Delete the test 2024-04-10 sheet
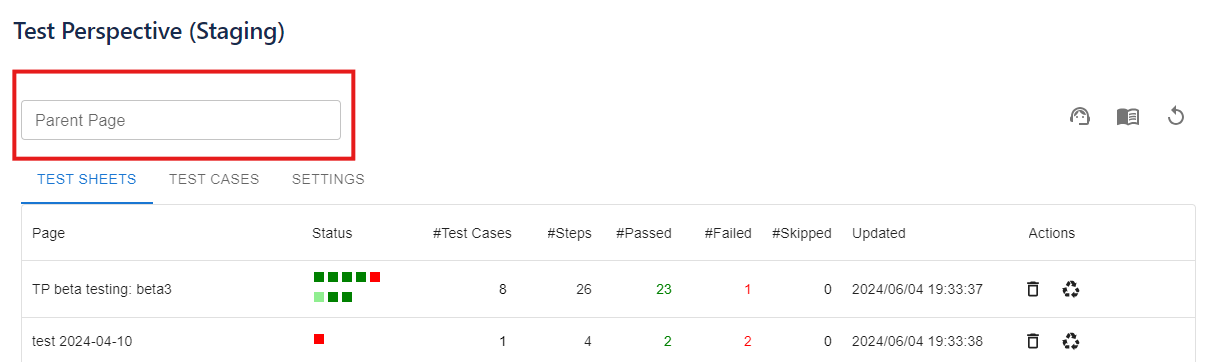Image resolution: width=1207 pixels, height=362 pixels. (1033, 341)
